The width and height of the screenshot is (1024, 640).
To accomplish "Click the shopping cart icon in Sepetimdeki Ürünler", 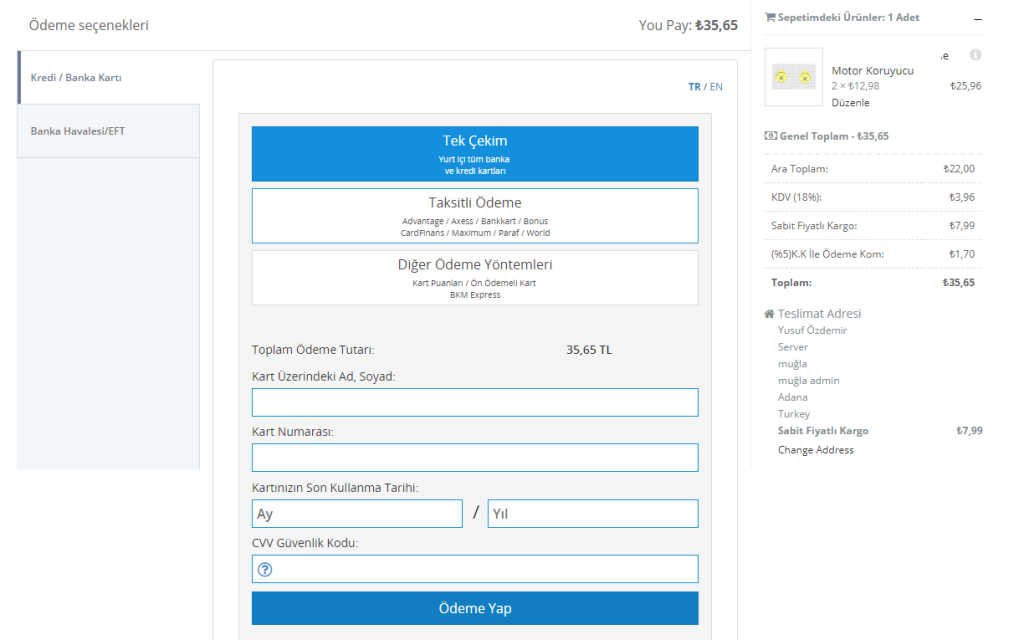I will click(x=770, y=18).
